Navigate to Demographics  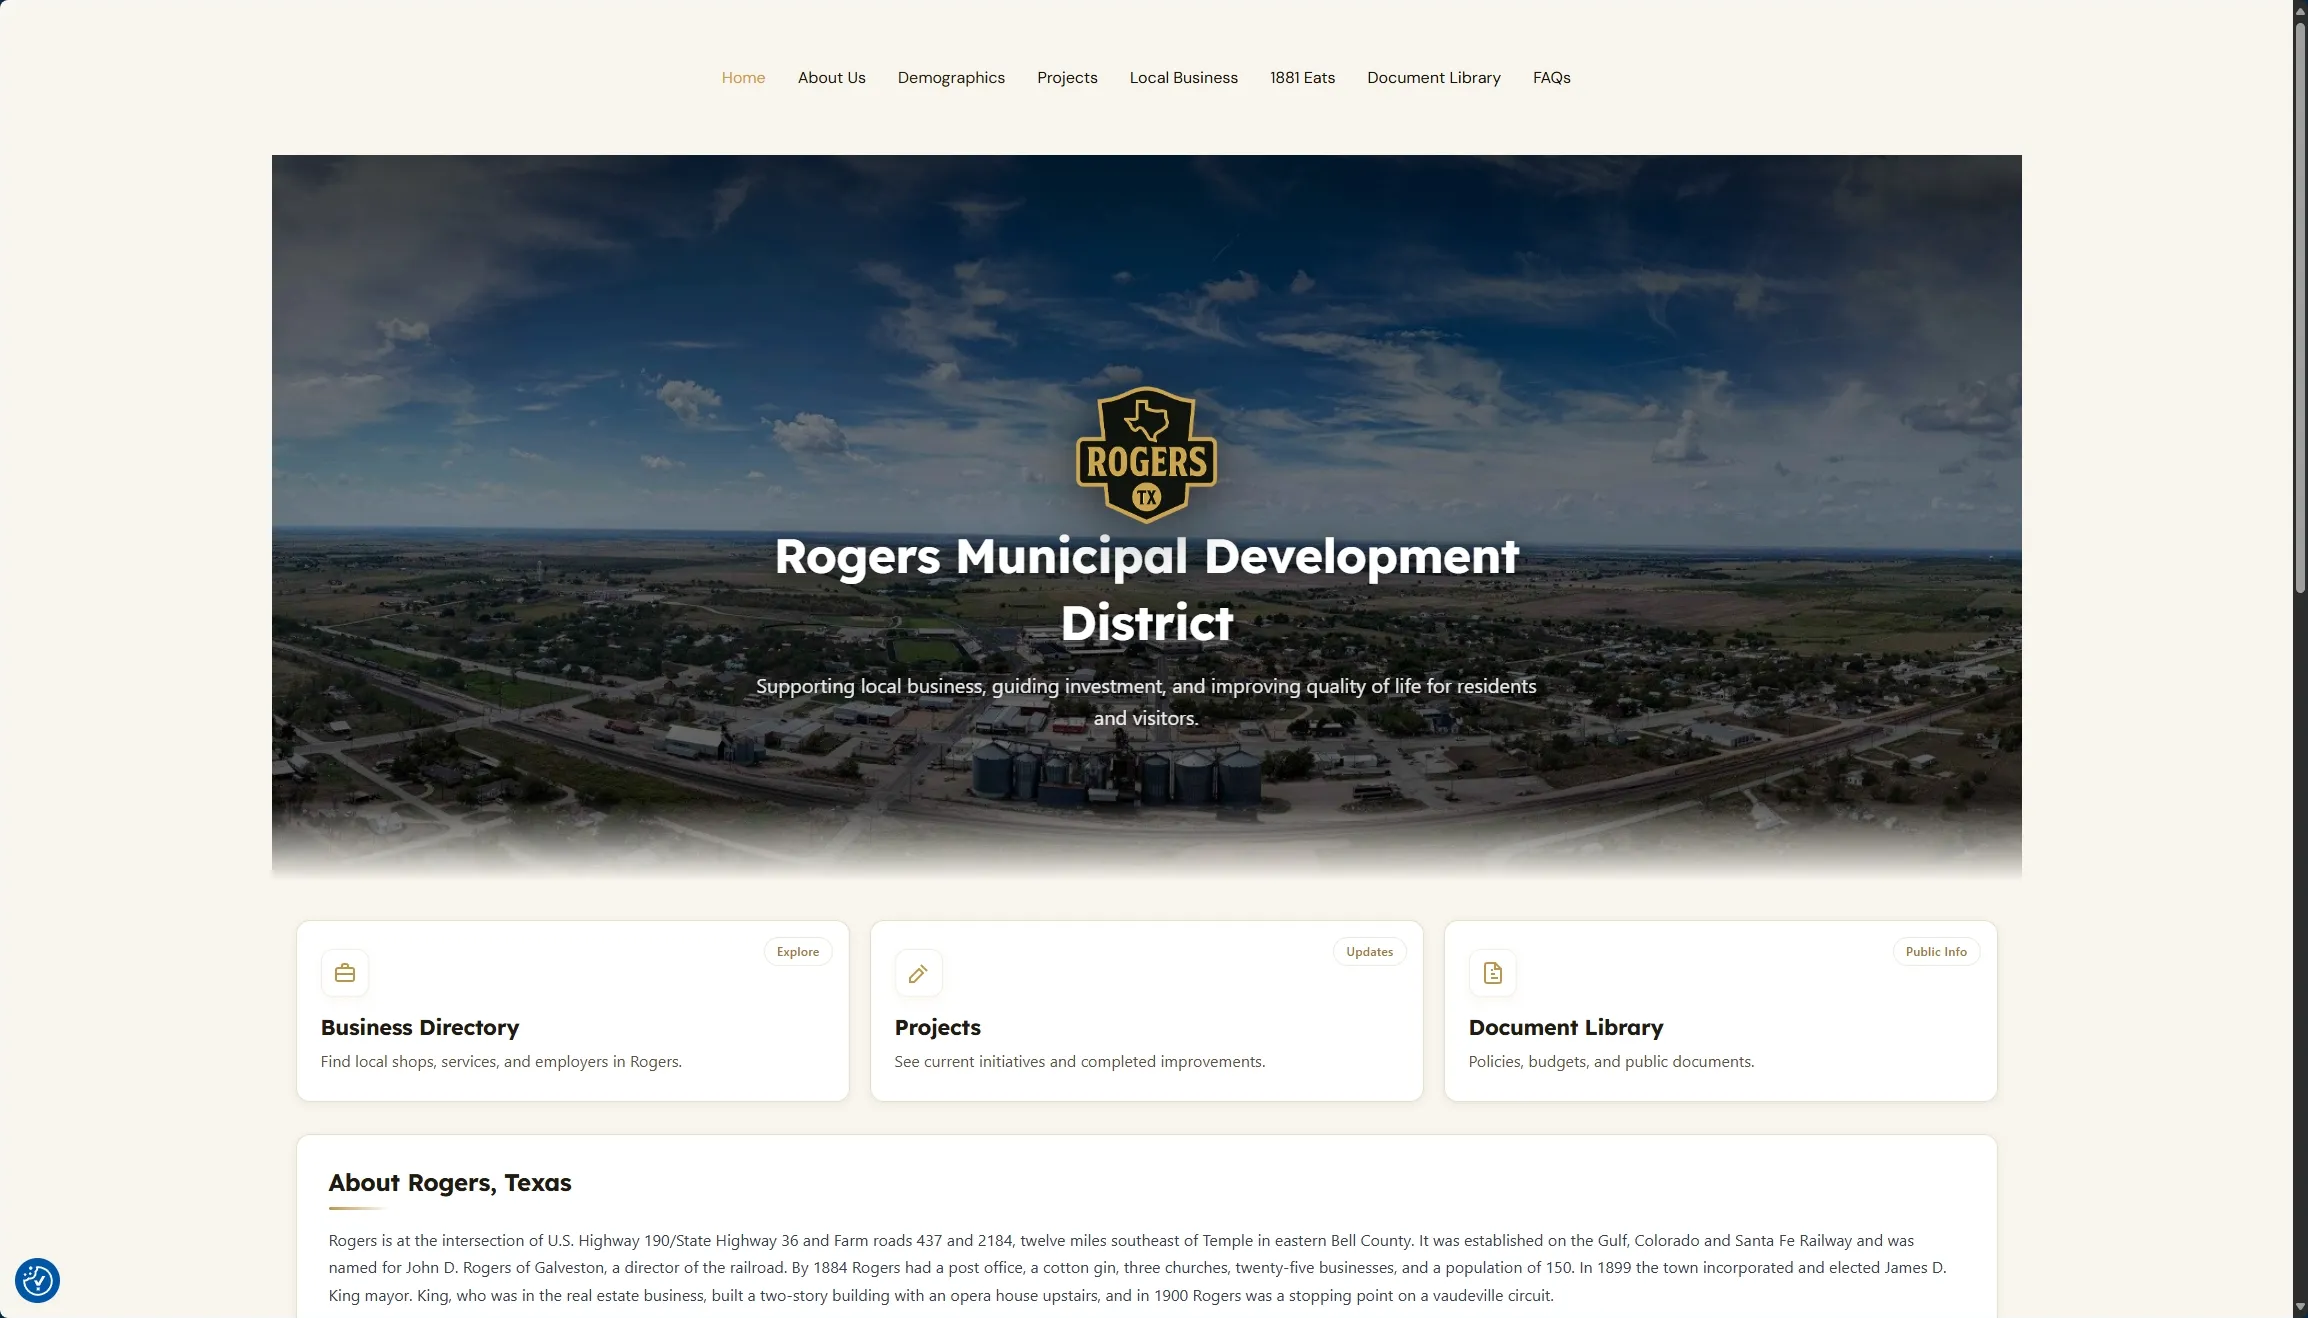[951, 78]
